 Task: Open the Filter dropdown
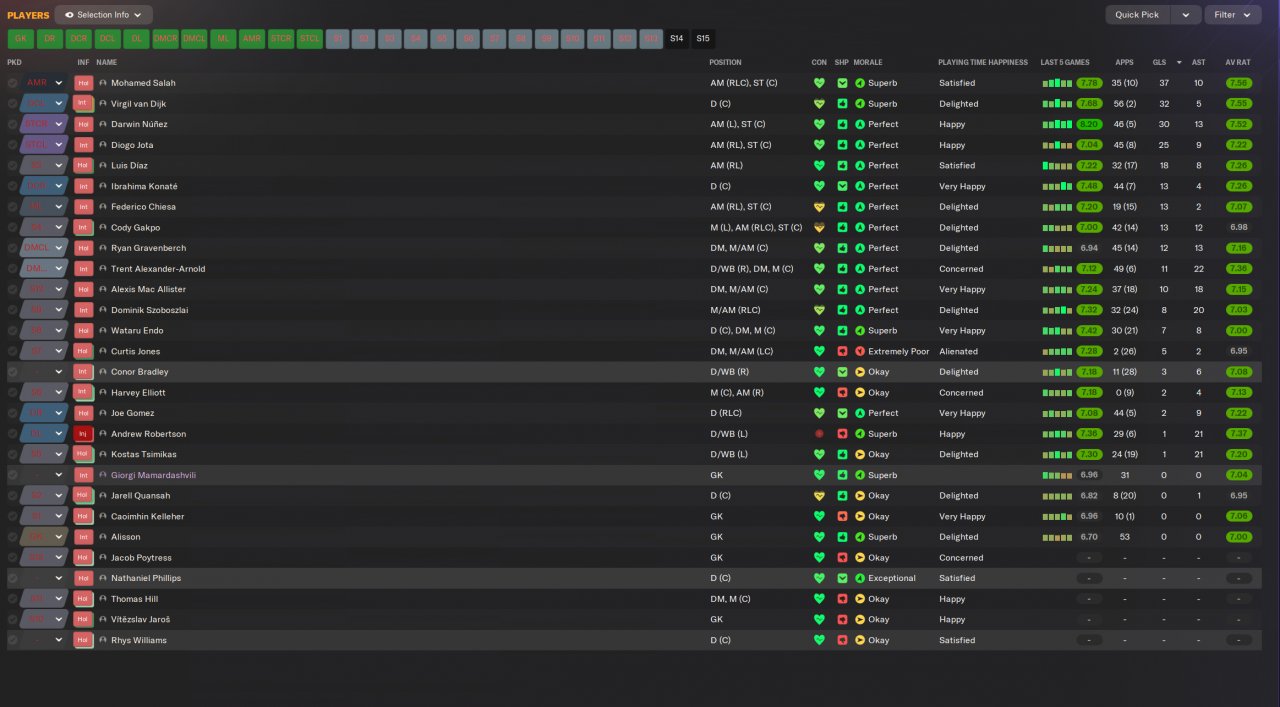click(x=1233, y=15)
